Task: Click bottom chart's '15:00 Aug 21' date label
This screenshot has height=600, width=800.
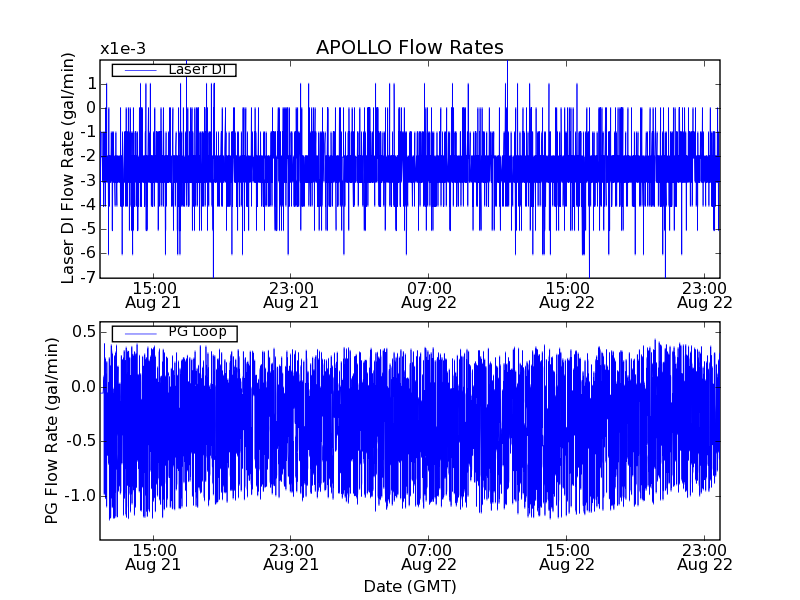Action: tap(153, 557)
